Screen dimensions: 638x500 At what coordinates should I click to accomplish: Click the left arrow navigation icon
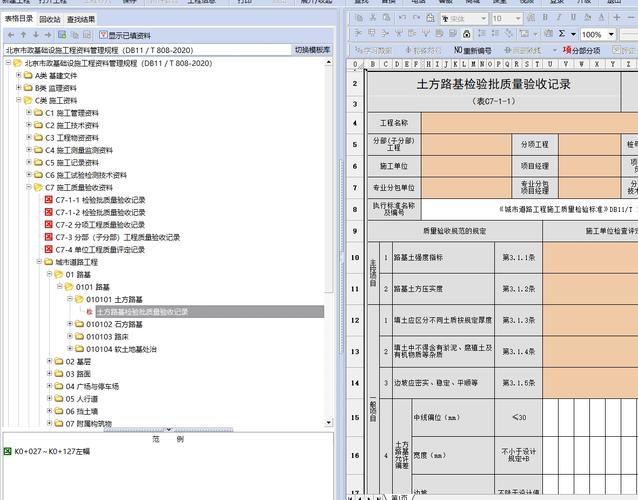pos(11,35)
